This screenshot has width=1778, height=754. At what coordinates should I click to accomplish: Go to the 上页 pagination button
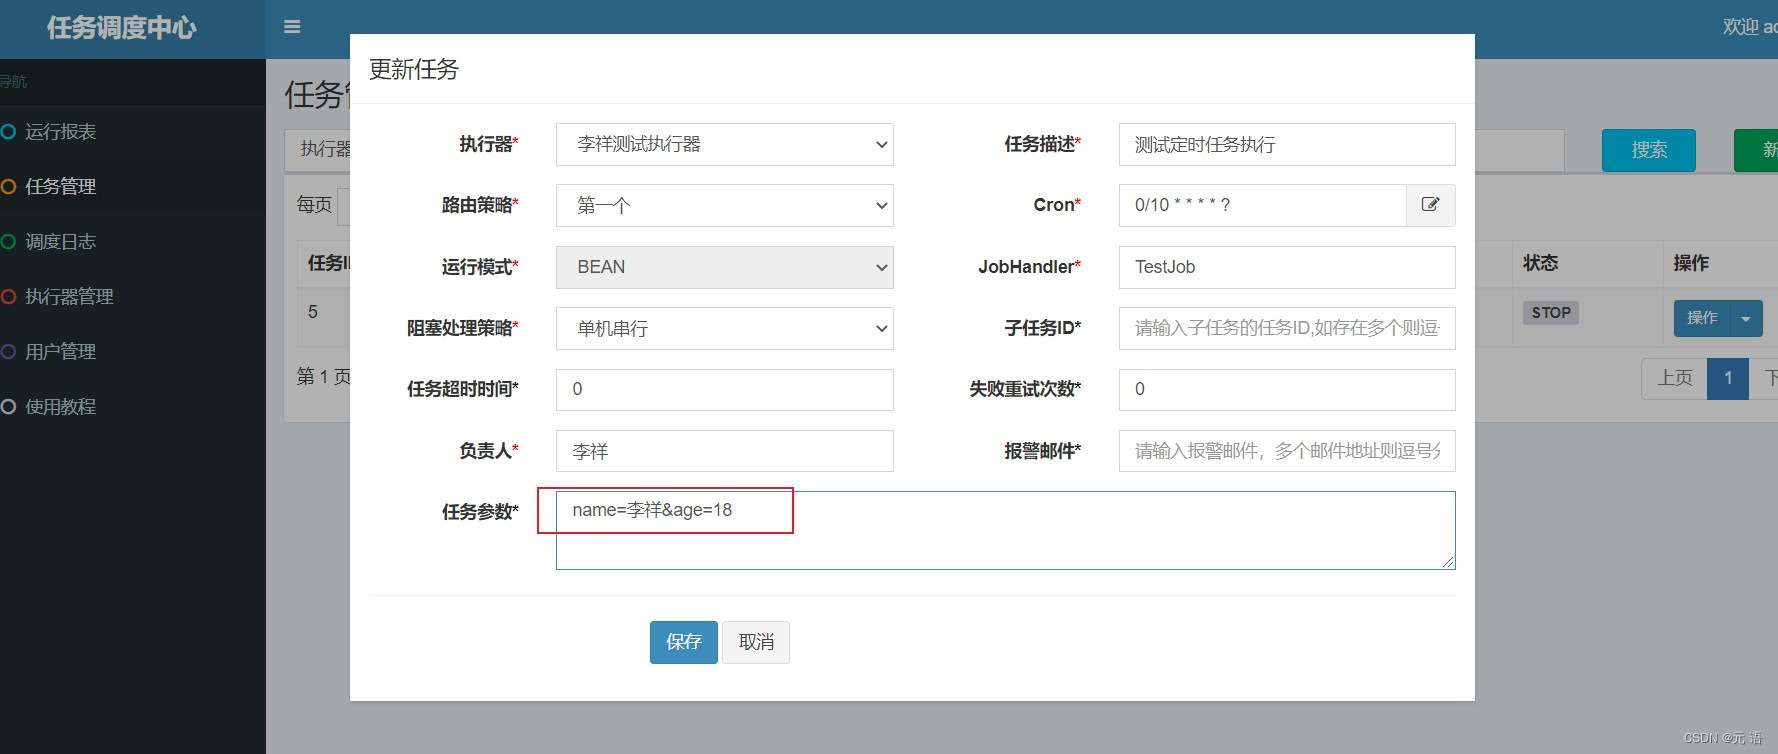1674,379
